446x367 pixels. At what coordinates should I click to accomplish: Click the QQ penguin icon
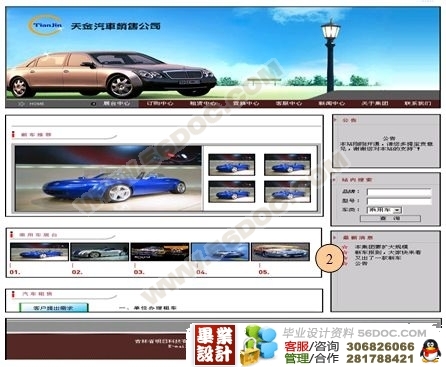click(430, 351)
